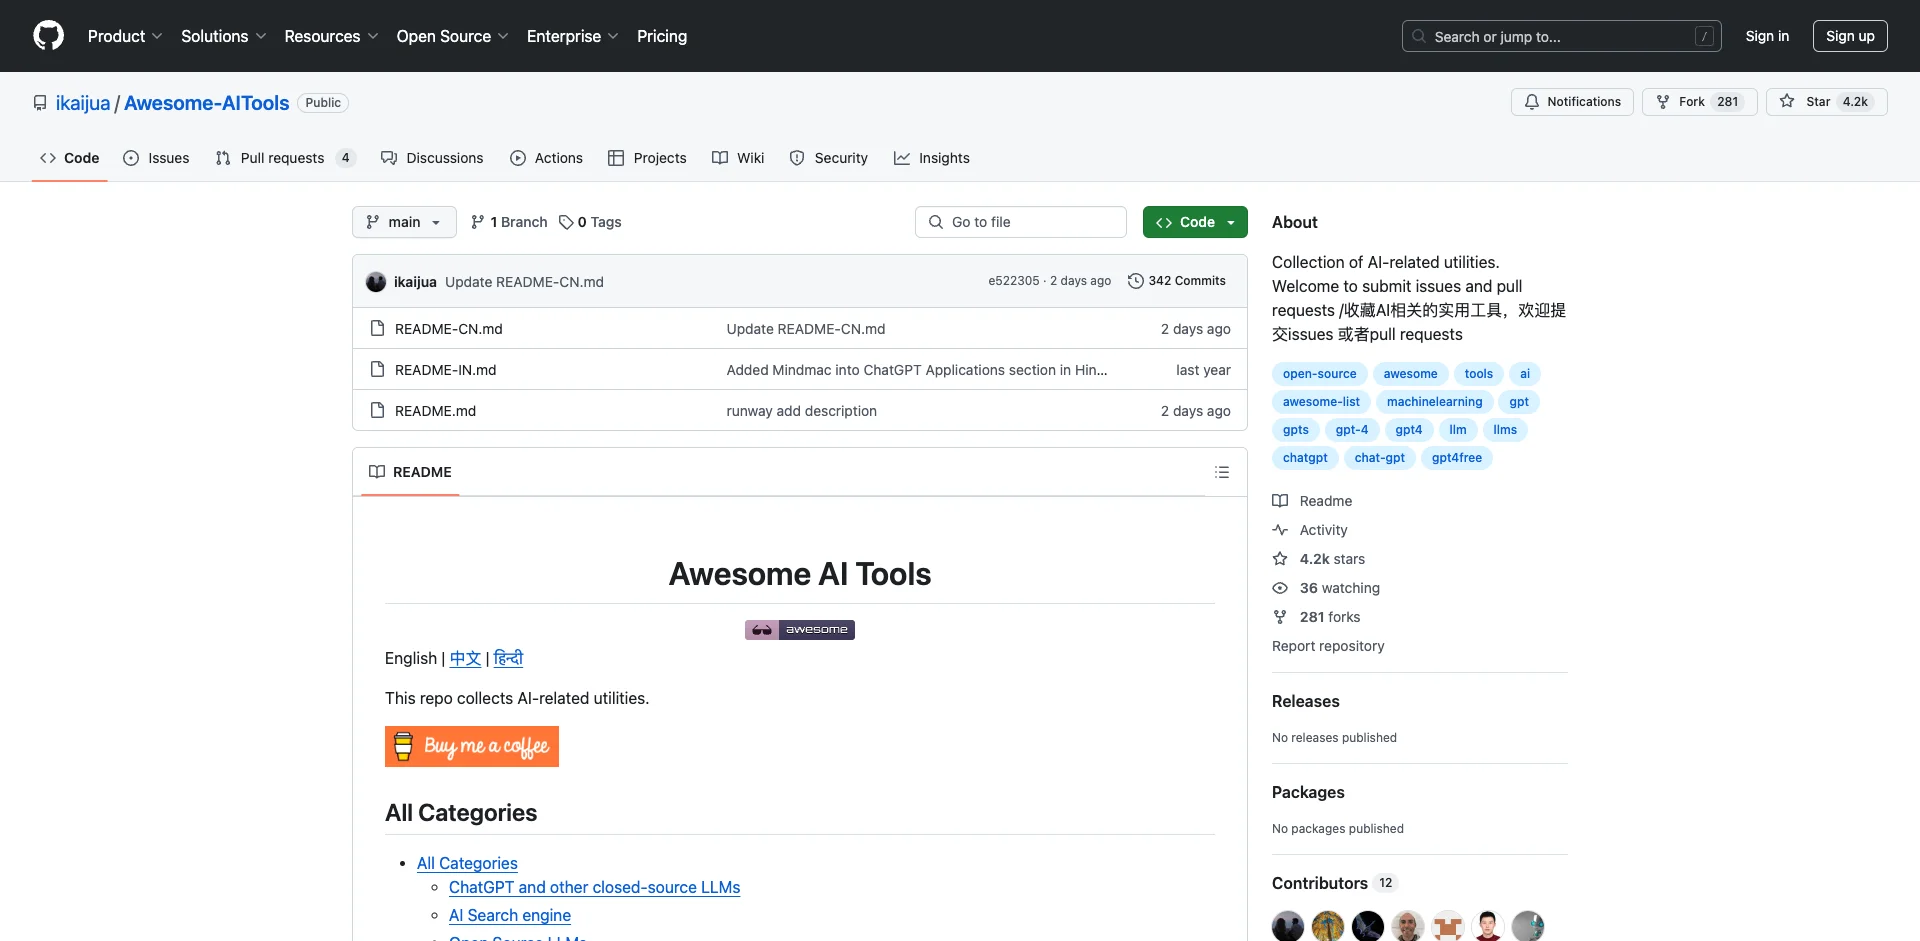
Task: Jump to AI Search engine section
Action: 510,915
